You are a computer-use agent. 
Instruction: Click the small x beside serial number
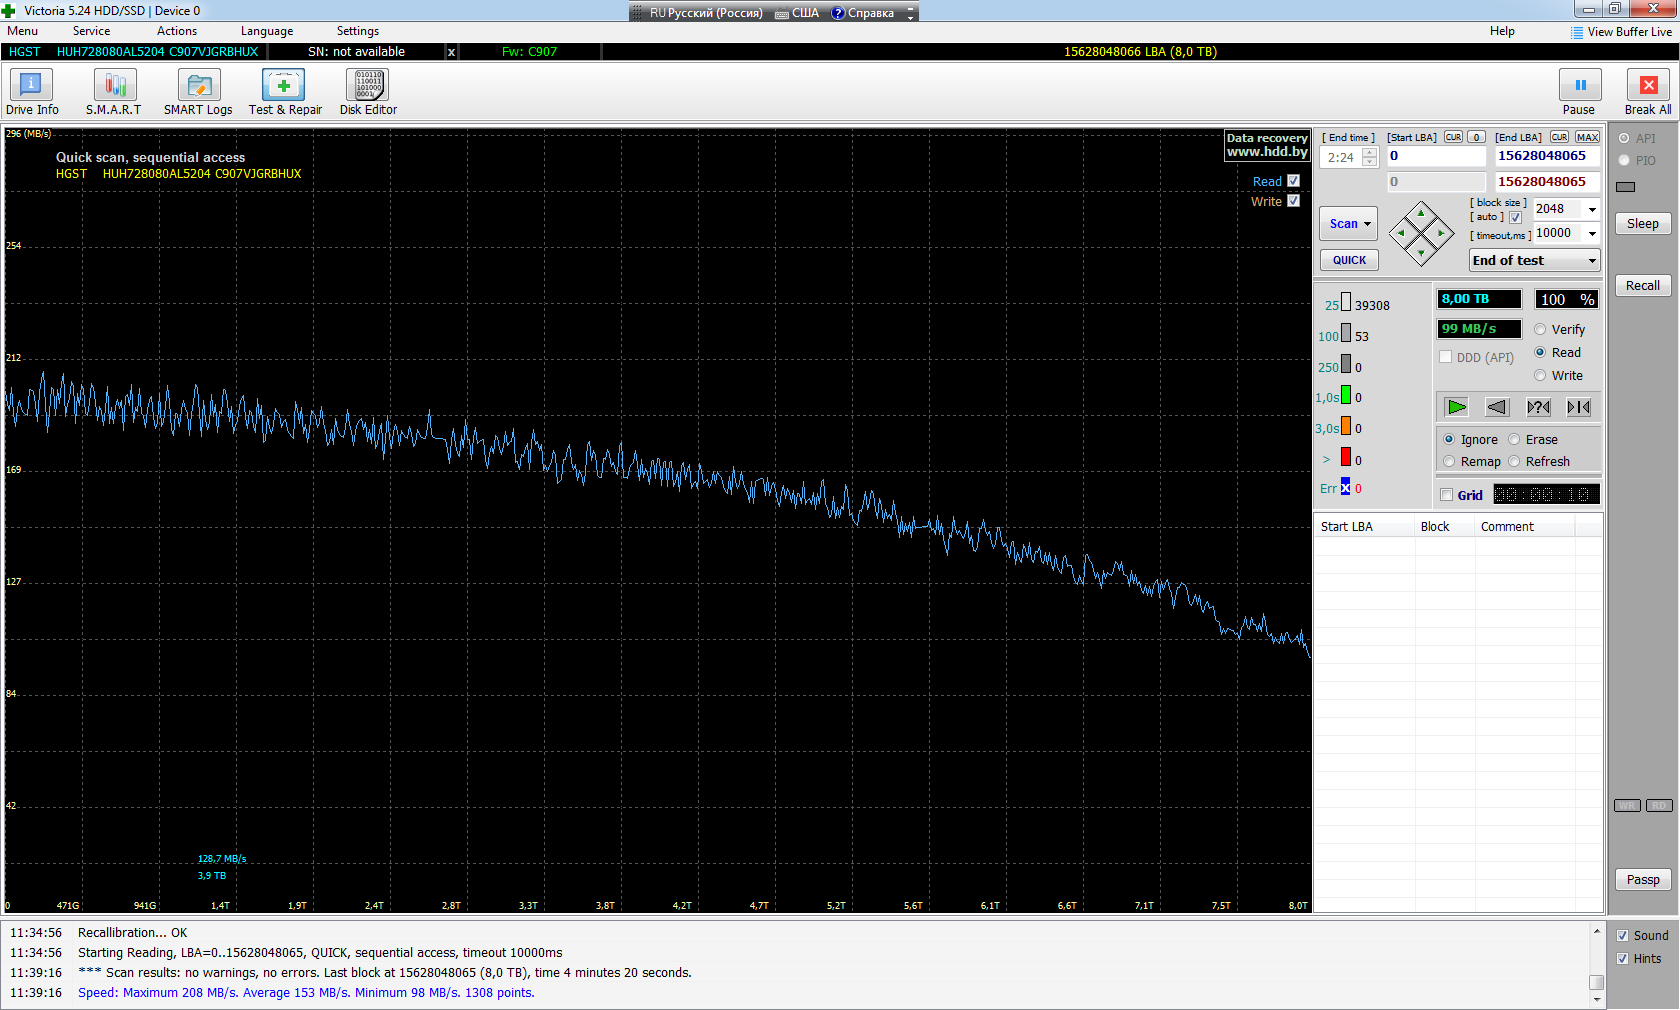pyautogui.click(x=451, y=52)
